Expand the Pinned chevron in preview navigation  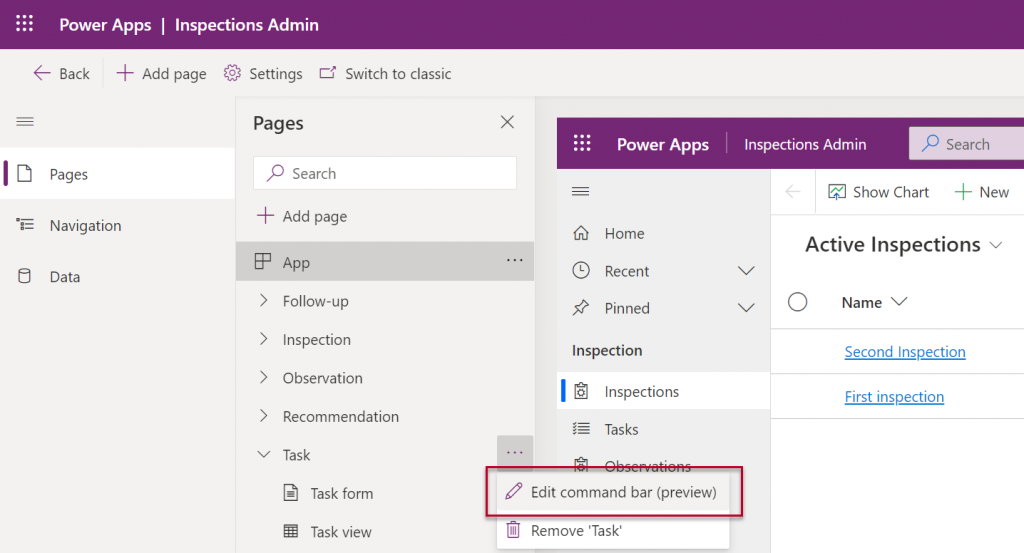pyautogui.click(x=746, y=308)
